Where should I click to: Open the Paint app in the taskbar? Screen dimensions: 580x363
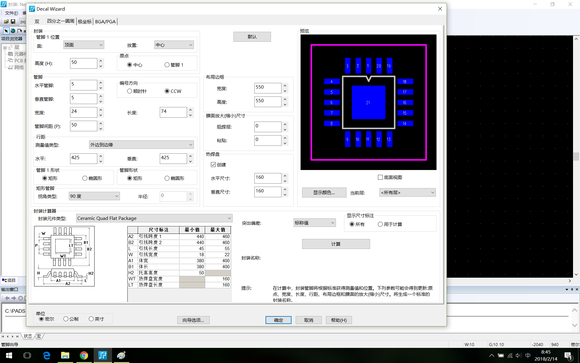pyautogui.click(x=121, y=356)
